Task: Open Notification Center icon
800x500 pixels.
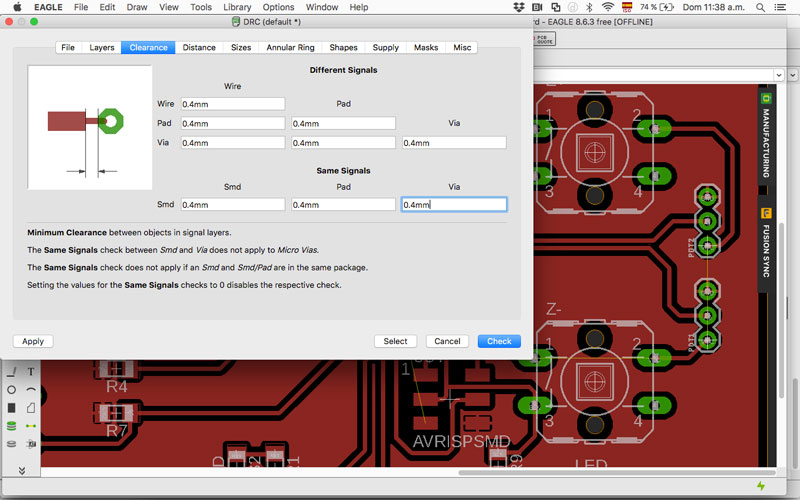Action: coord(780,7)
